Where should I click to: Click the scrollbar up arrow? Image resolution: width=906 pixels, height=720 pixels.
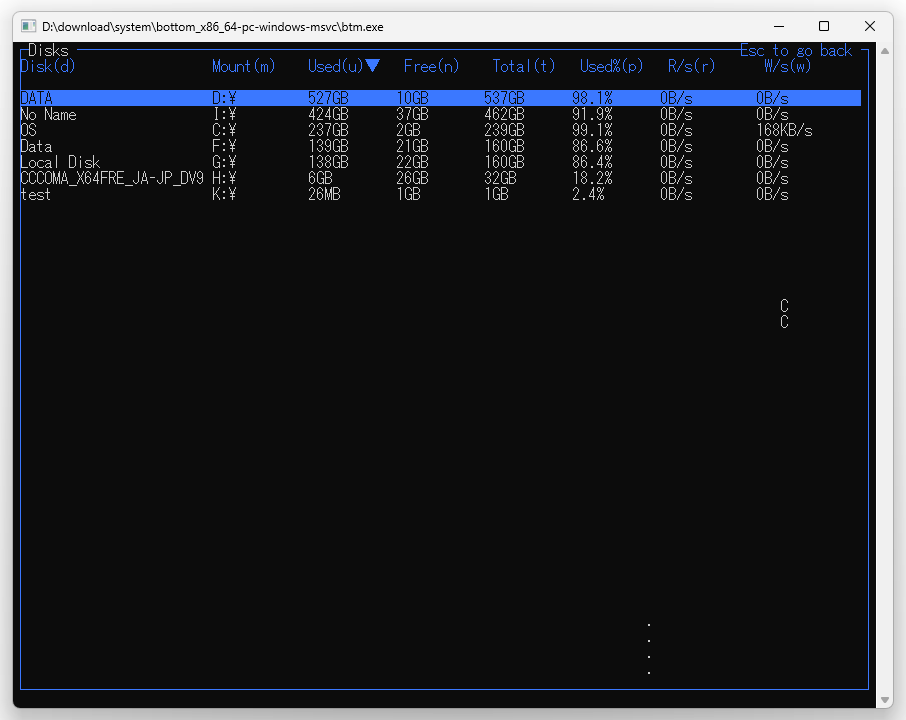[x=885, y=51]
